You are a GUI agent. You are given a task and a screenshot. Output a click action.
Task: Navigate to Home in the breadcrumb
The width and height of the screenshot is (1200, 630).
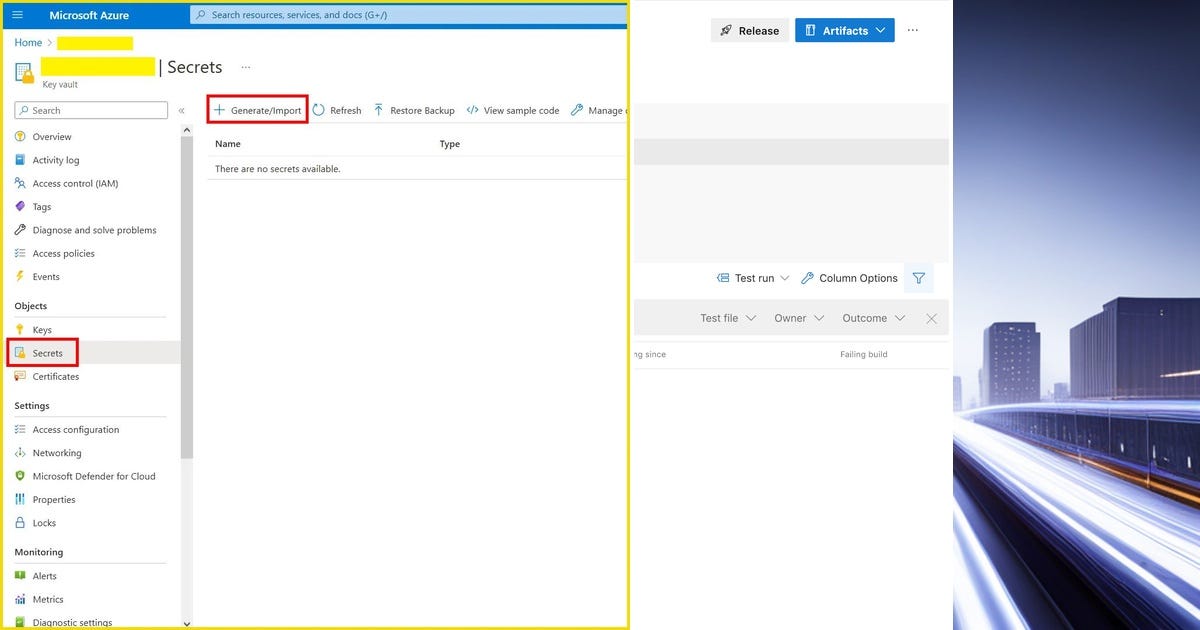click(27, 42)
